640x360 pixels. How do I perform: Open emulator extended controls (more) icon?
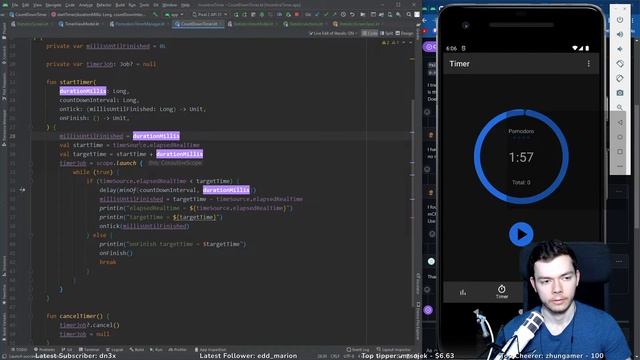click(620, 167)
